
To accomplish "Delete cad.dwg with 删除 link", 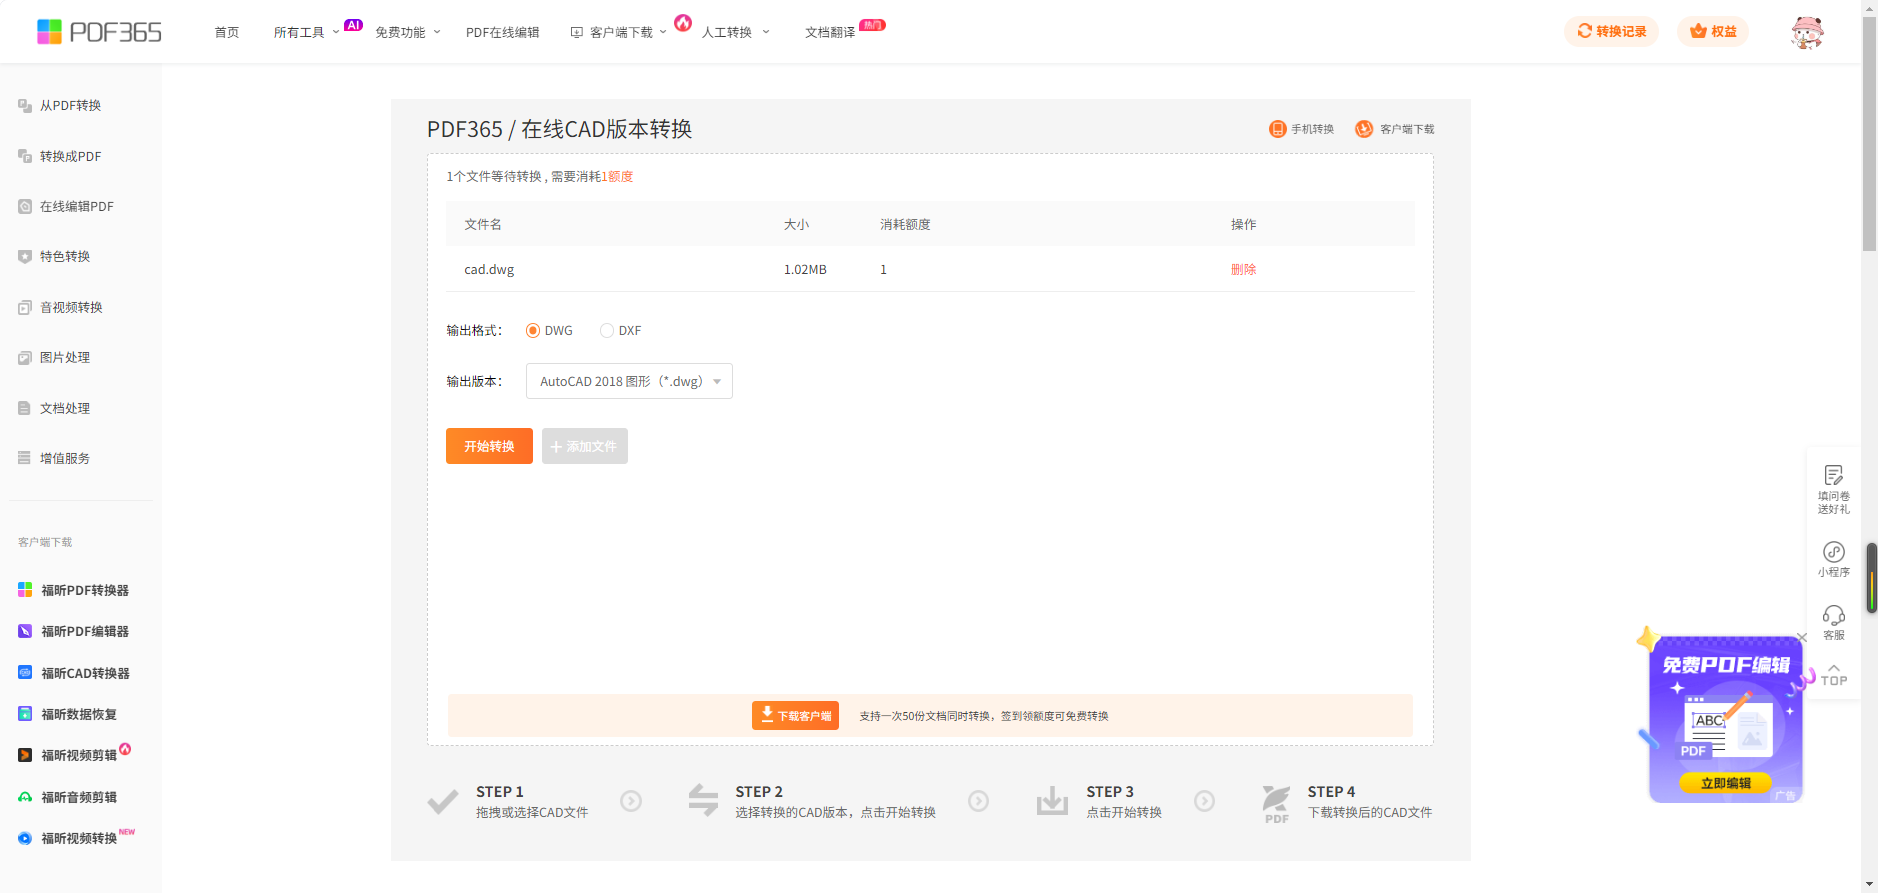I will pyautogui.click(x=1243, y=270).
